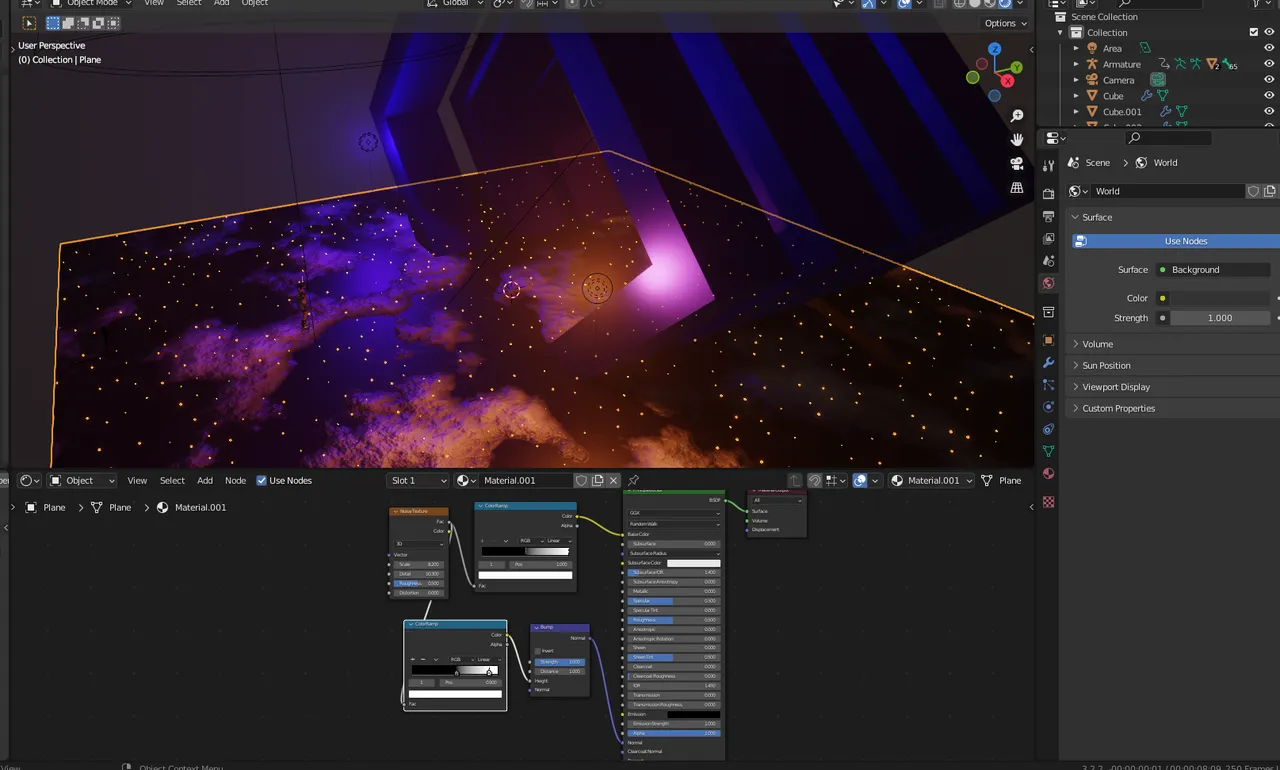The height and width of the screenshot is (770, 1280).
Task: Click the blue Use Nodes button
Action: tap(1176, 241)
